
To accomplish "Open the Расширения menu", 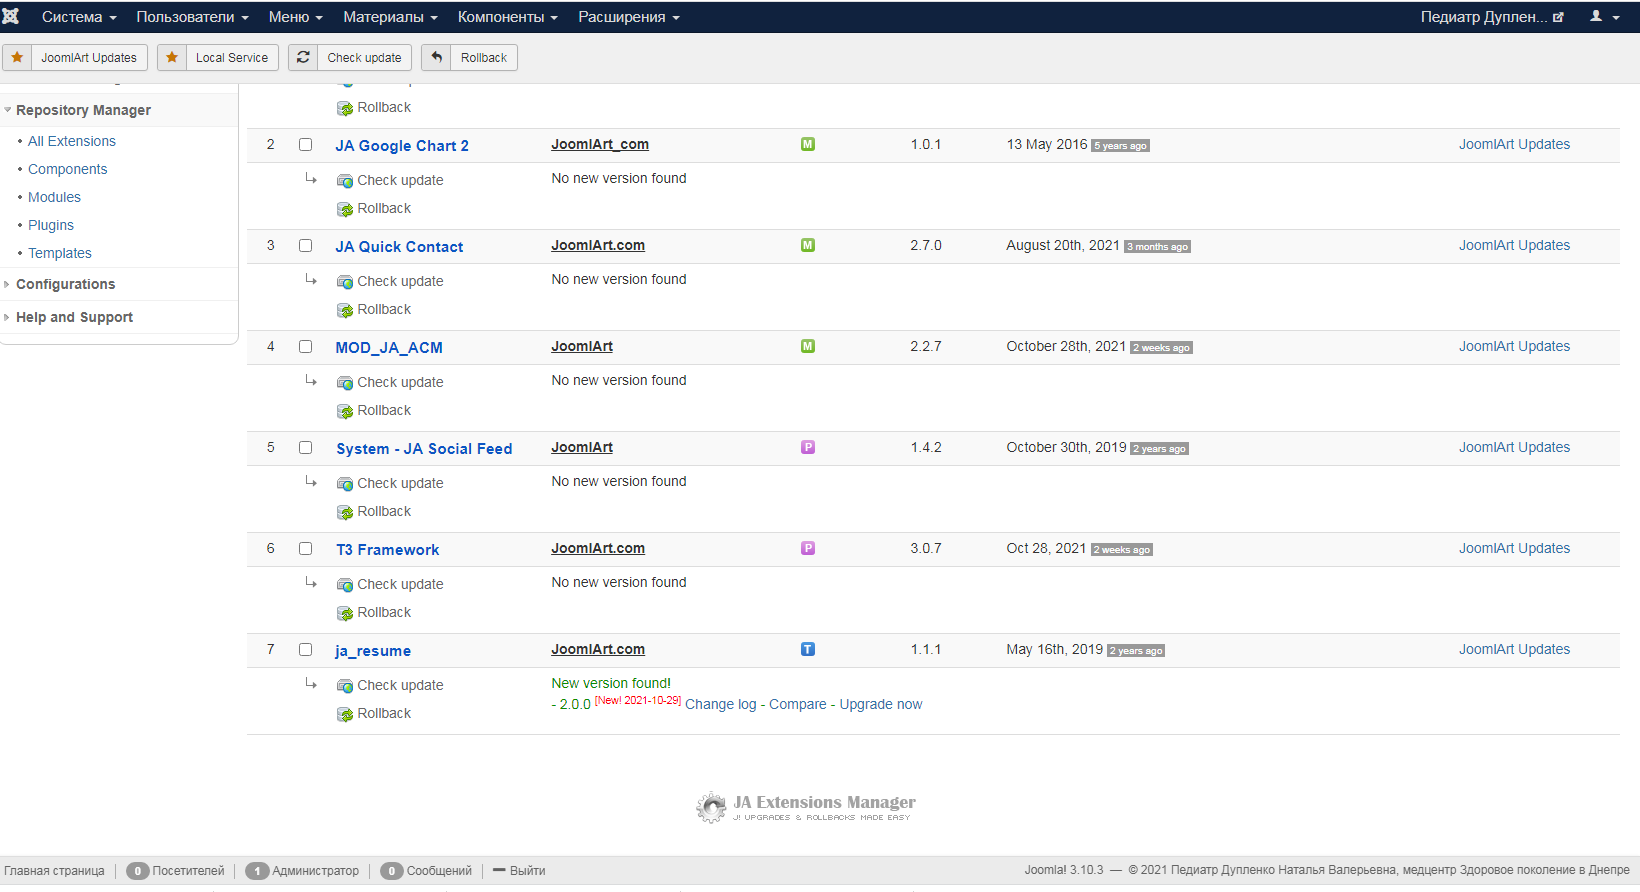I will 628,17.
